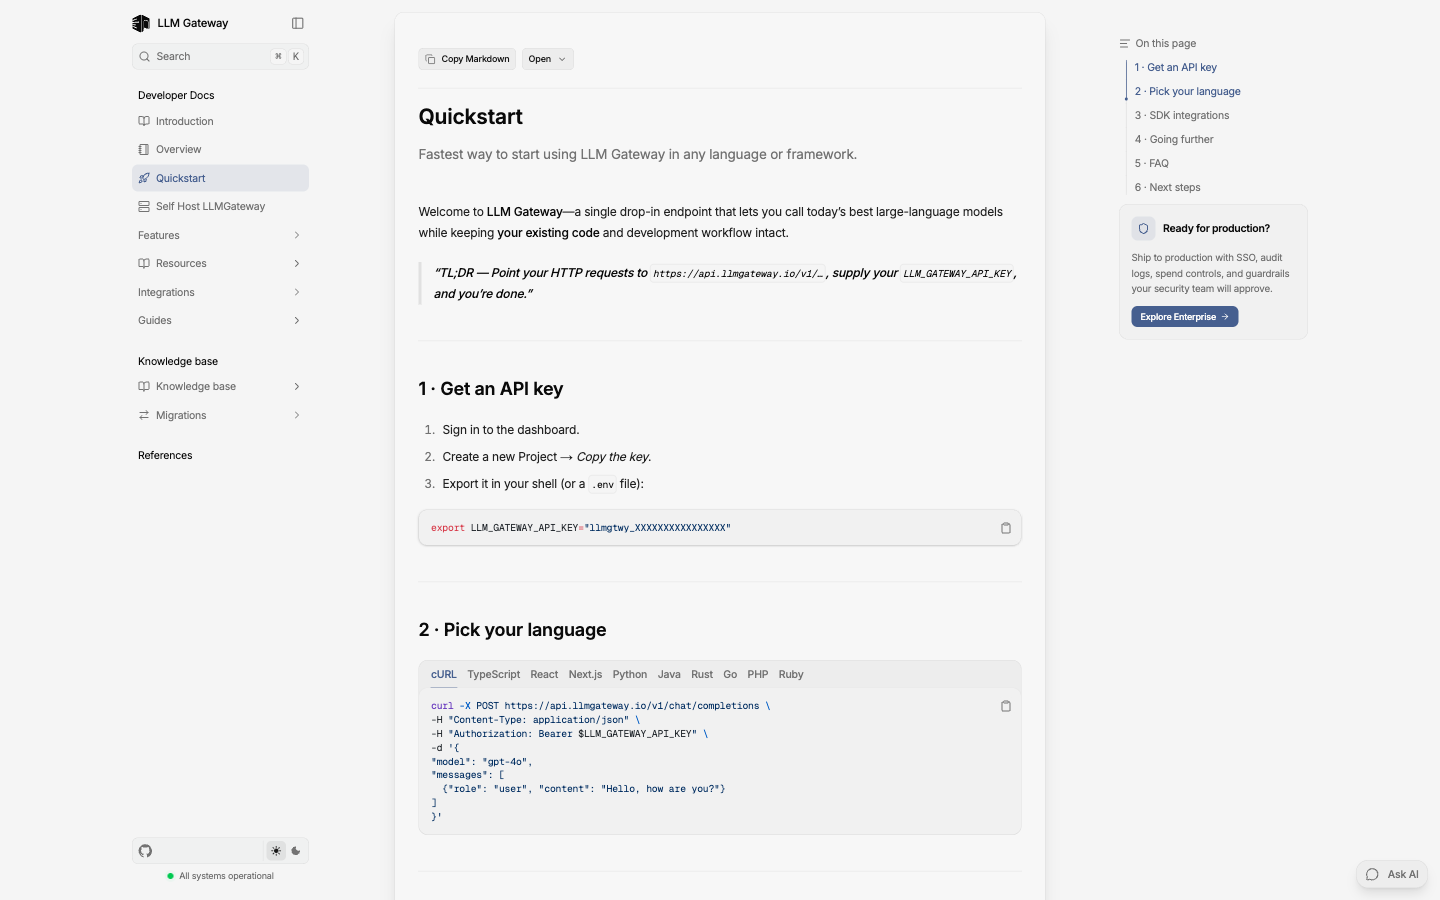Screen dimensions: 1440x900
Task: Click the '1 · Get an API key' heading
Action: (491, 389)
